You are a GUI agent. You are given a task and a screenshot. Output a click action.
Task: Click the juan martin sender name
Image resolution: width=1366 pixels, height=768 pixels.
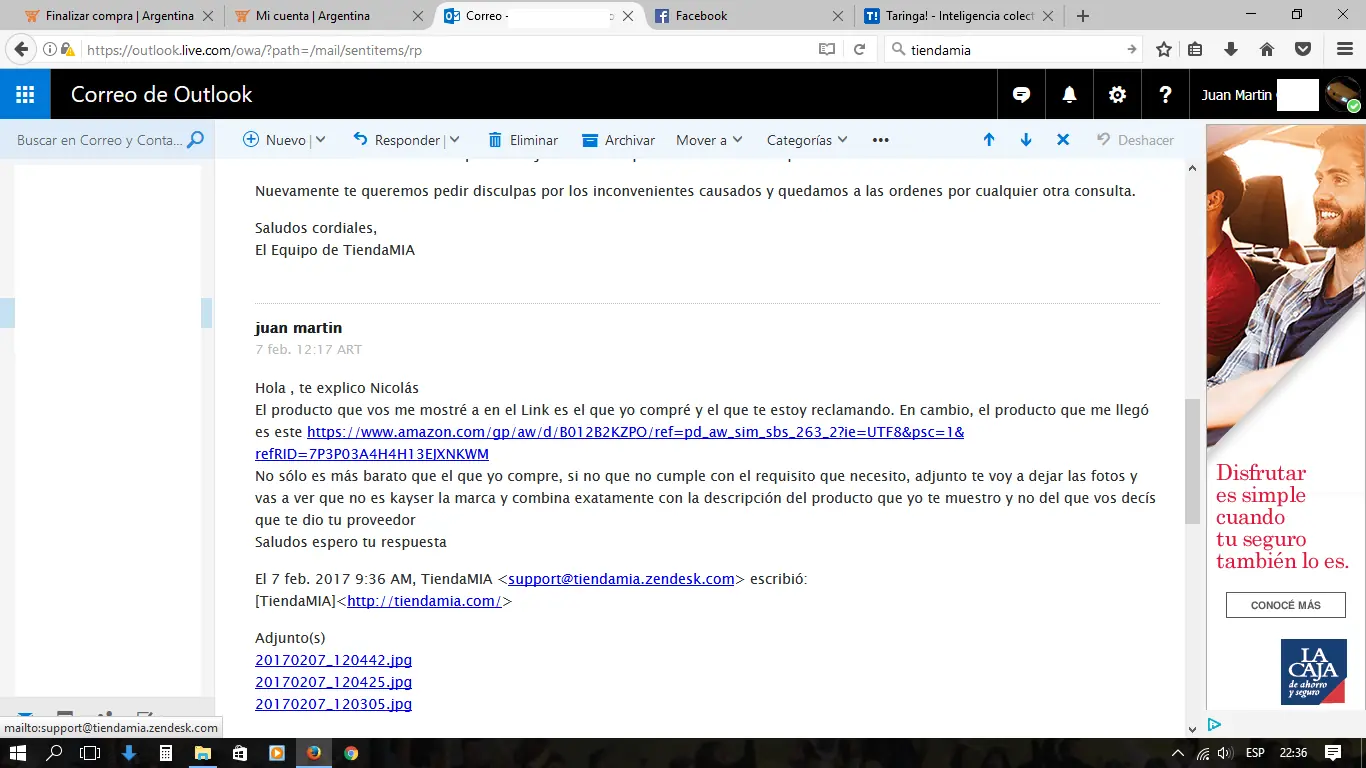click(298, 328)
